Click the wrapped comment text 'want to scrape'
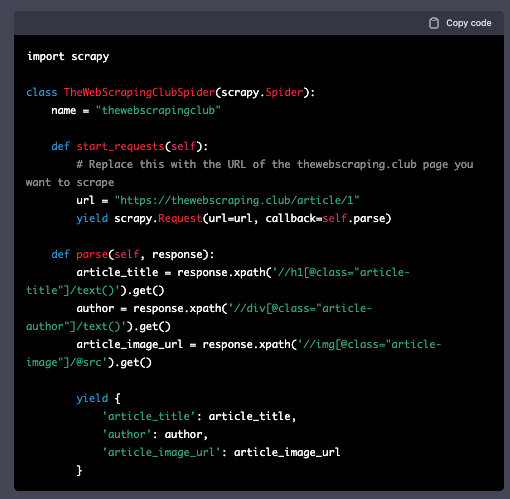The height and width of the screenshot is (499, 510). point(70,182)
